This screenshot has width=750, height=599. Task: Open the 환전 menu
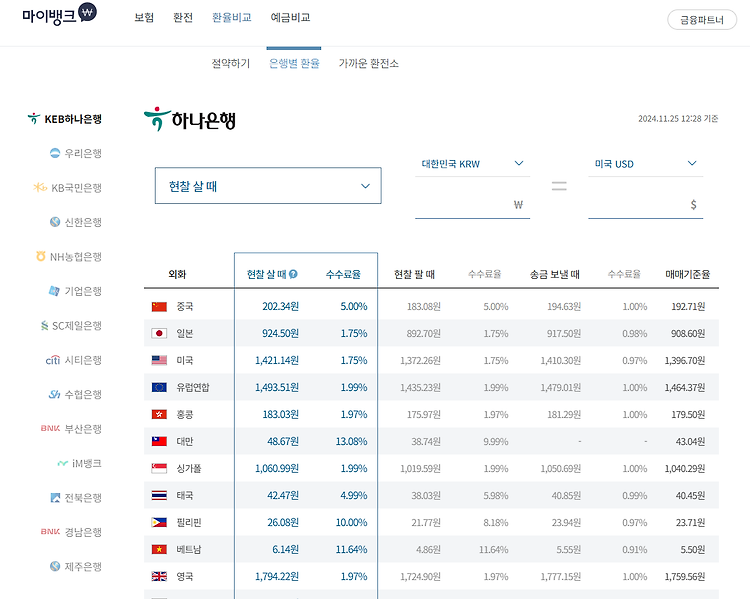coord(183,18)
